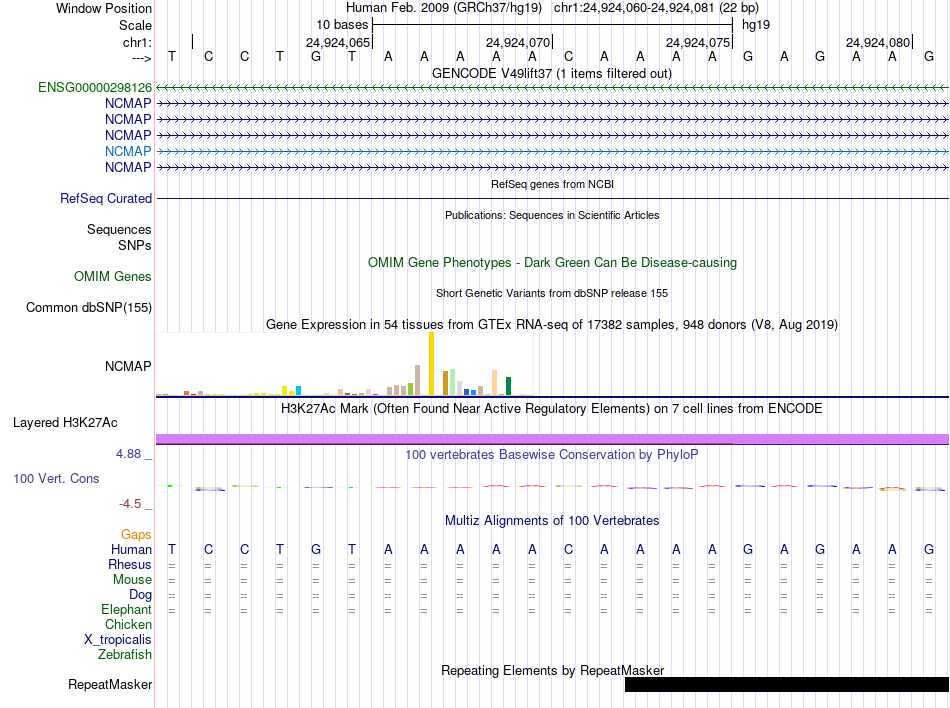Click the GTEx NCMAP expression label
Image resolution: width=950 pixels, height=708 pixels.
pyautogui.click(x=128, y=366)
